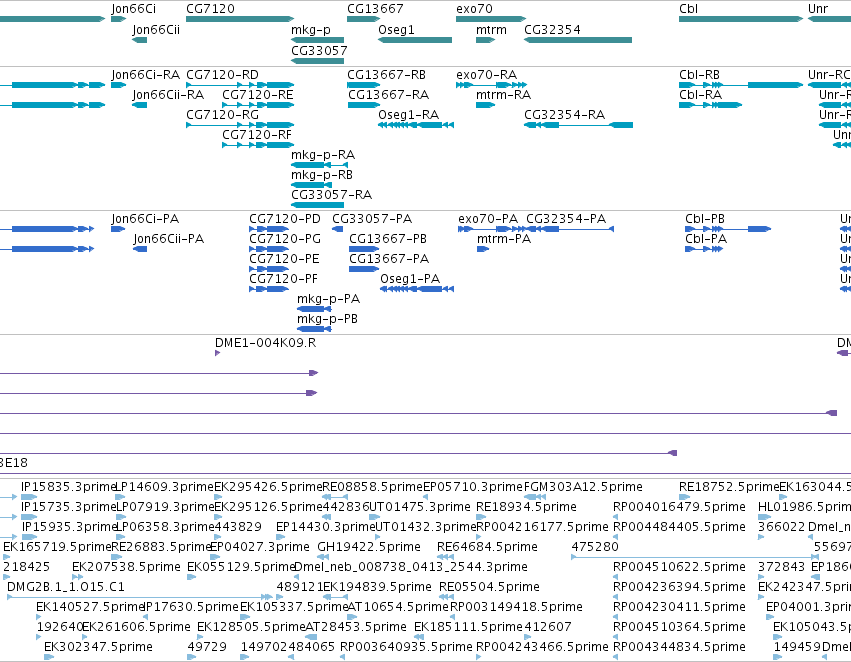Open transcript label CG33057-RA
This screenshot has width=851, height=662.
[332, 195]
